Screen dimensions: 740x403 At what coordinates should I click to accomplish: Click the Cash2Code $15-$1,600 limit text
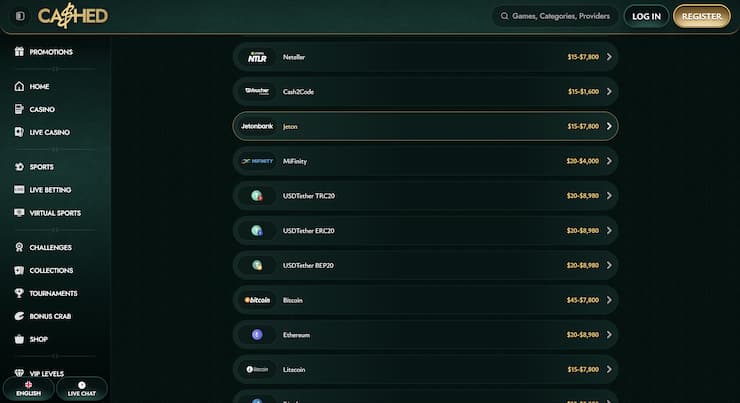click(x=583, y=92)
